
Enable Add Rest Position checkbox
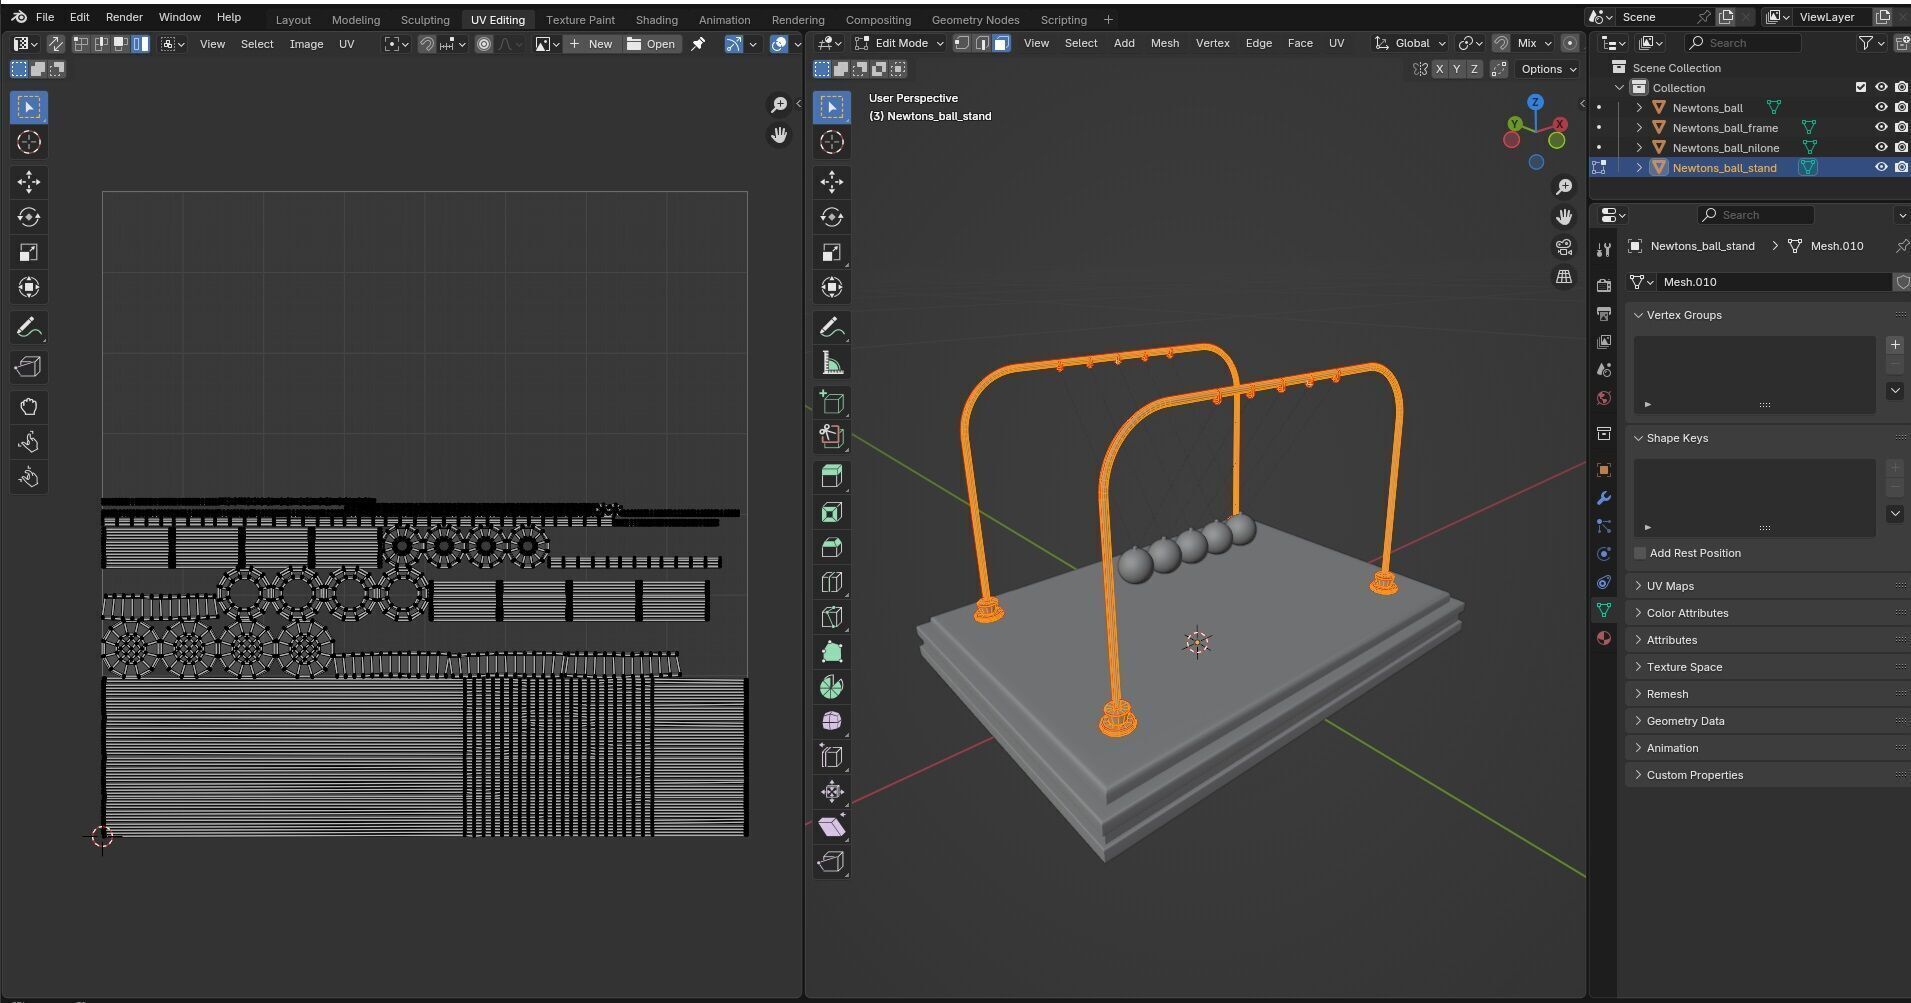click(1640, 553)
